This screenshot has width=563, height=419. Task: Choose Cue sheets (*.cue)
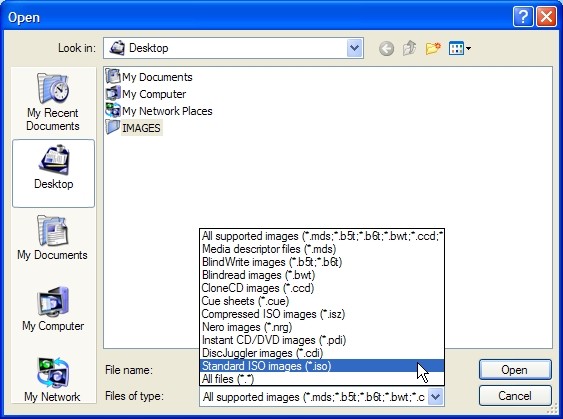[x=322, y=301]
